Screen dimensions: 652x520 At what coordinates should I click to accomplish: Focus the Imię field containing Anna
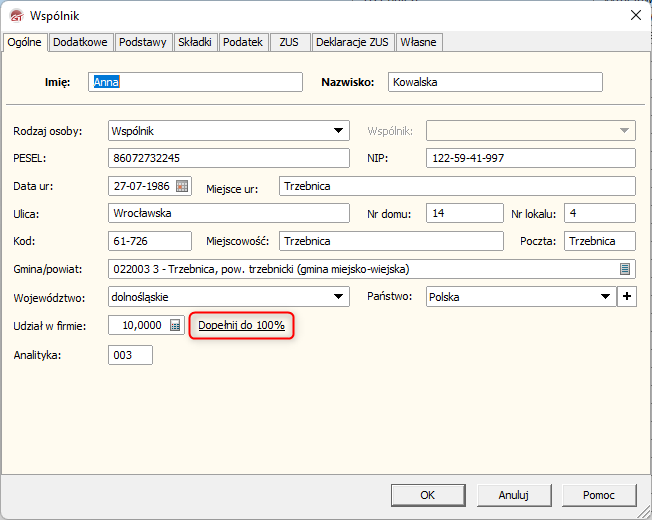click(x=195, y=82)
